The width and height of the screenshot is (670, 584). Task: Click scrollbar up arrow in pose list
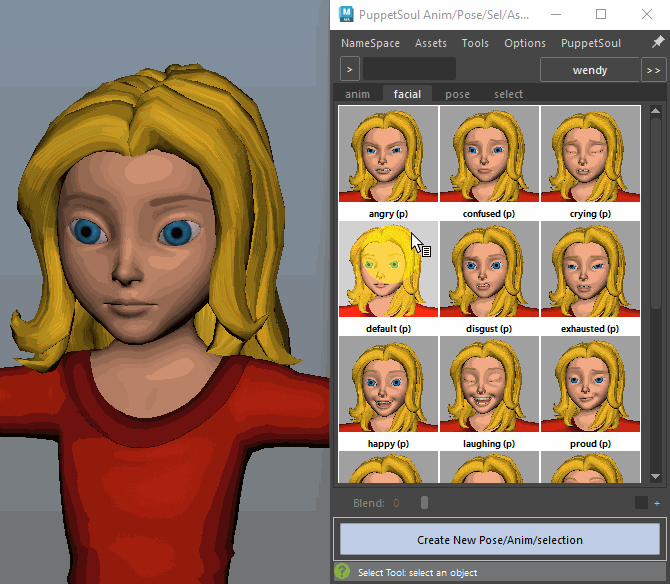(x=655, y=111)
